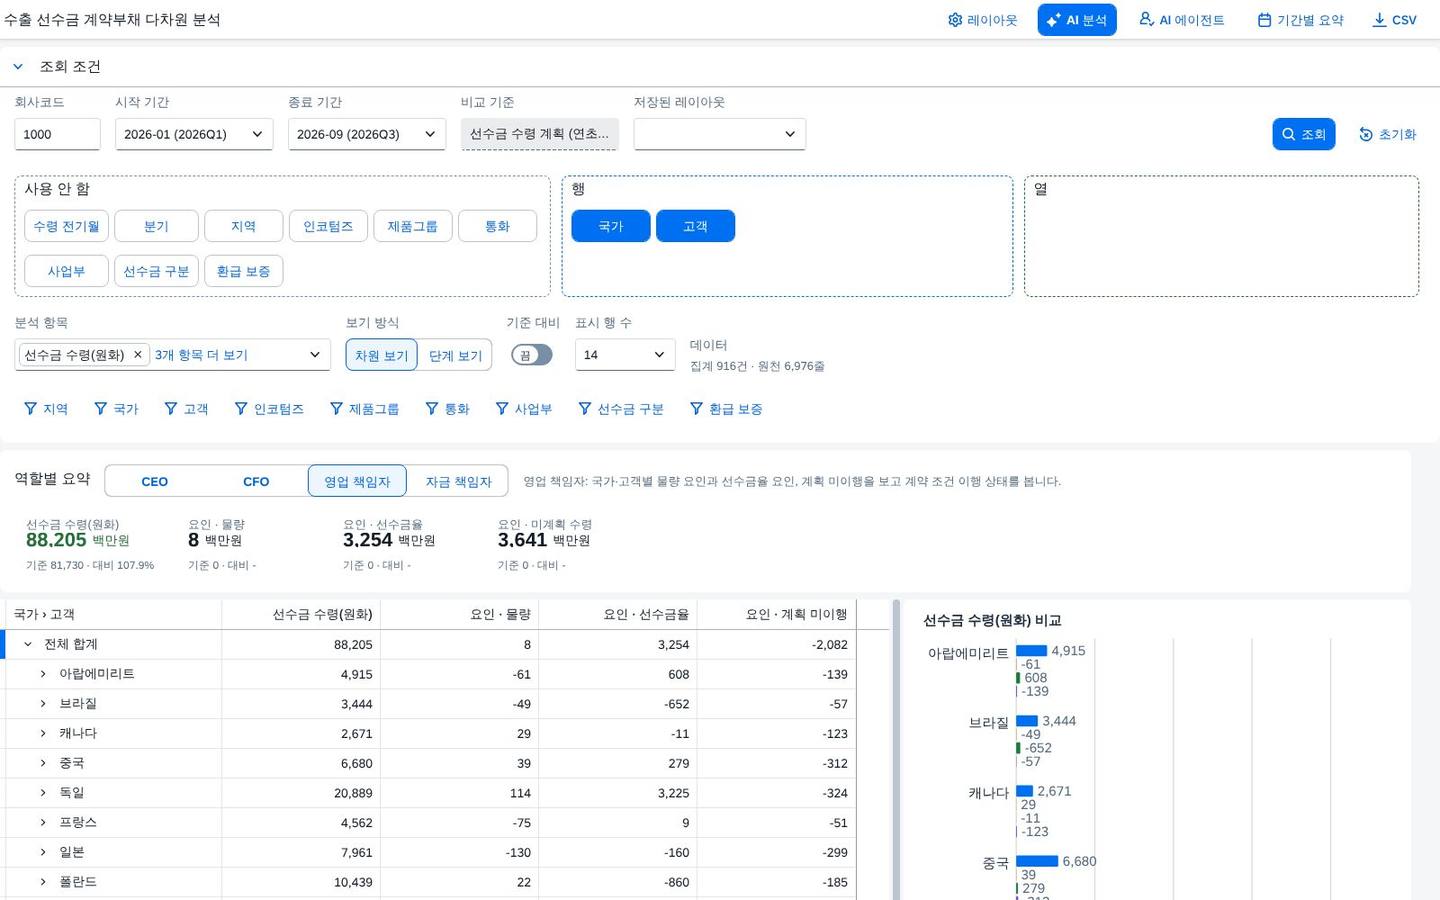Viewport: 1440px width, 900px height.
Task: Open the AI 에이전트 person icon
Action: point(1146,20)
